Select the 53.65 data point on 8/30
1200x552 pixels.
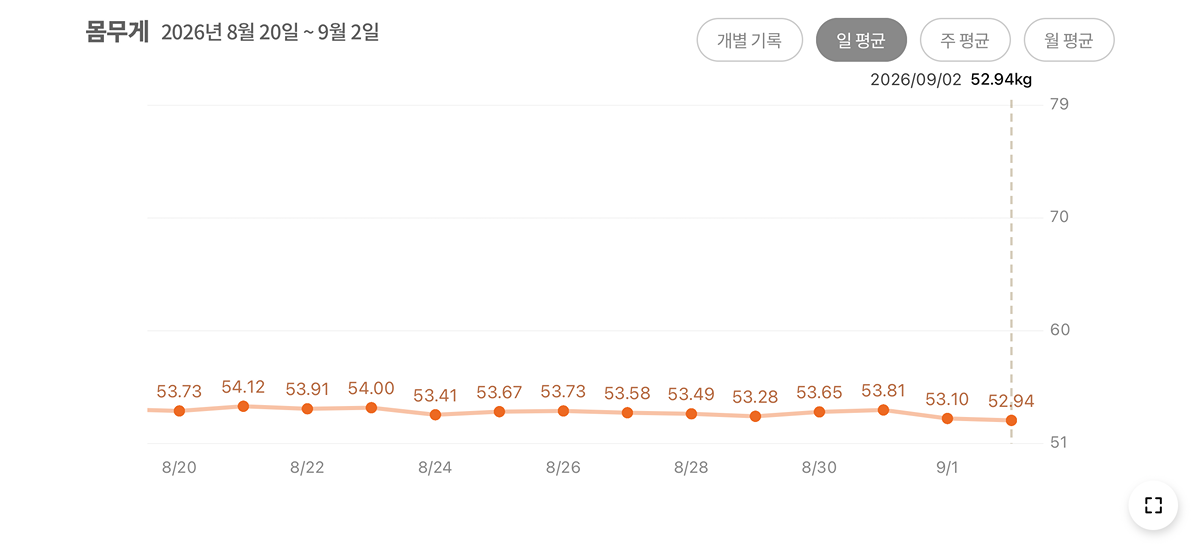tap(819, 412)
